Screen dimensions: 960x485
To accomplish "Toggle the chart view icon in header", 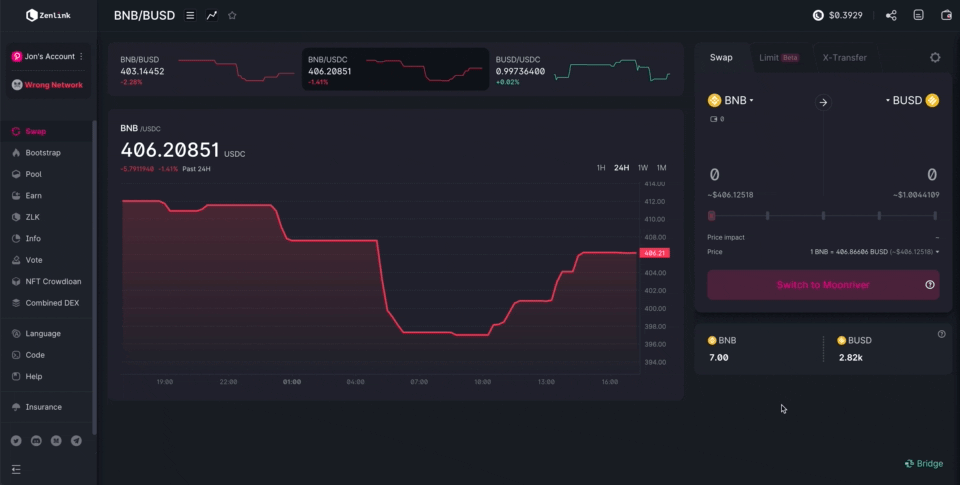I will pyautogui.click(x=211, y=15).
